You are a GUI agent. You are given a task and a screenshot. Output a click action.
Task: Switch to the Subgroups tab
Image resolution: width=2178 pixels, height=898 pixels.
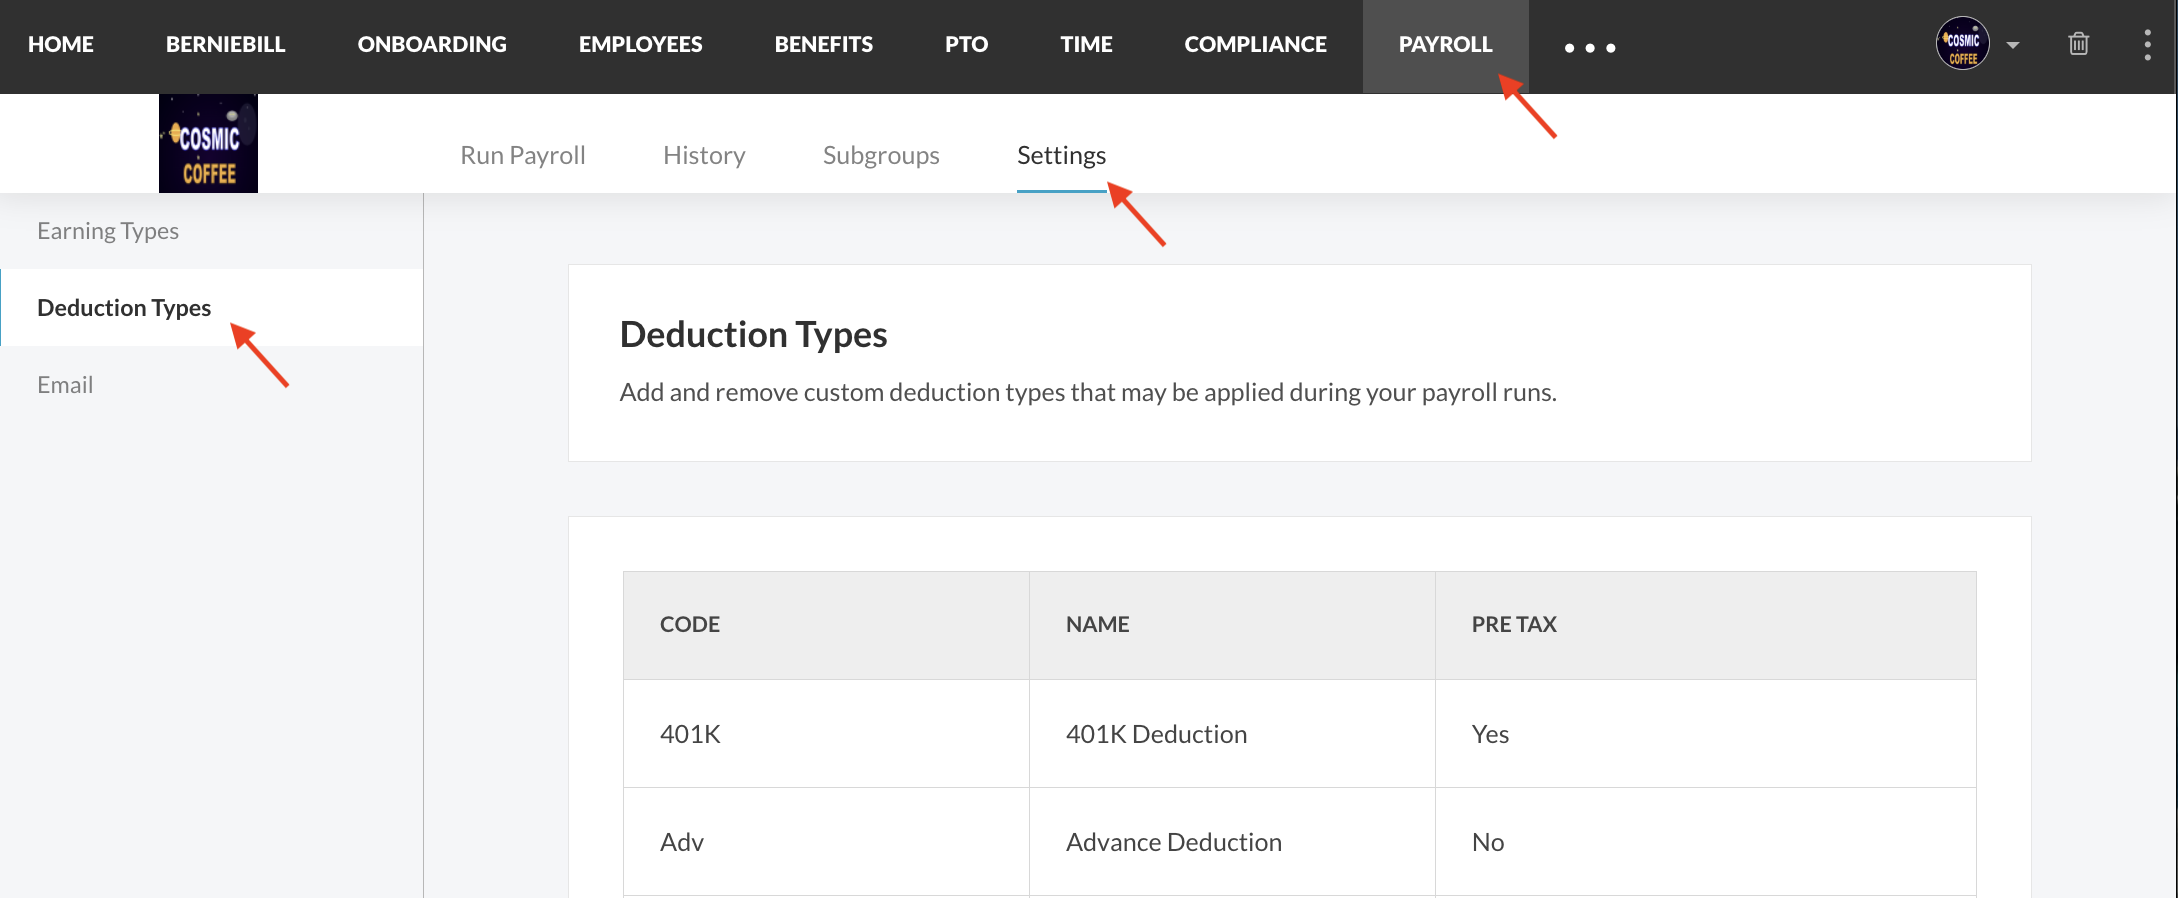point(881,155)
